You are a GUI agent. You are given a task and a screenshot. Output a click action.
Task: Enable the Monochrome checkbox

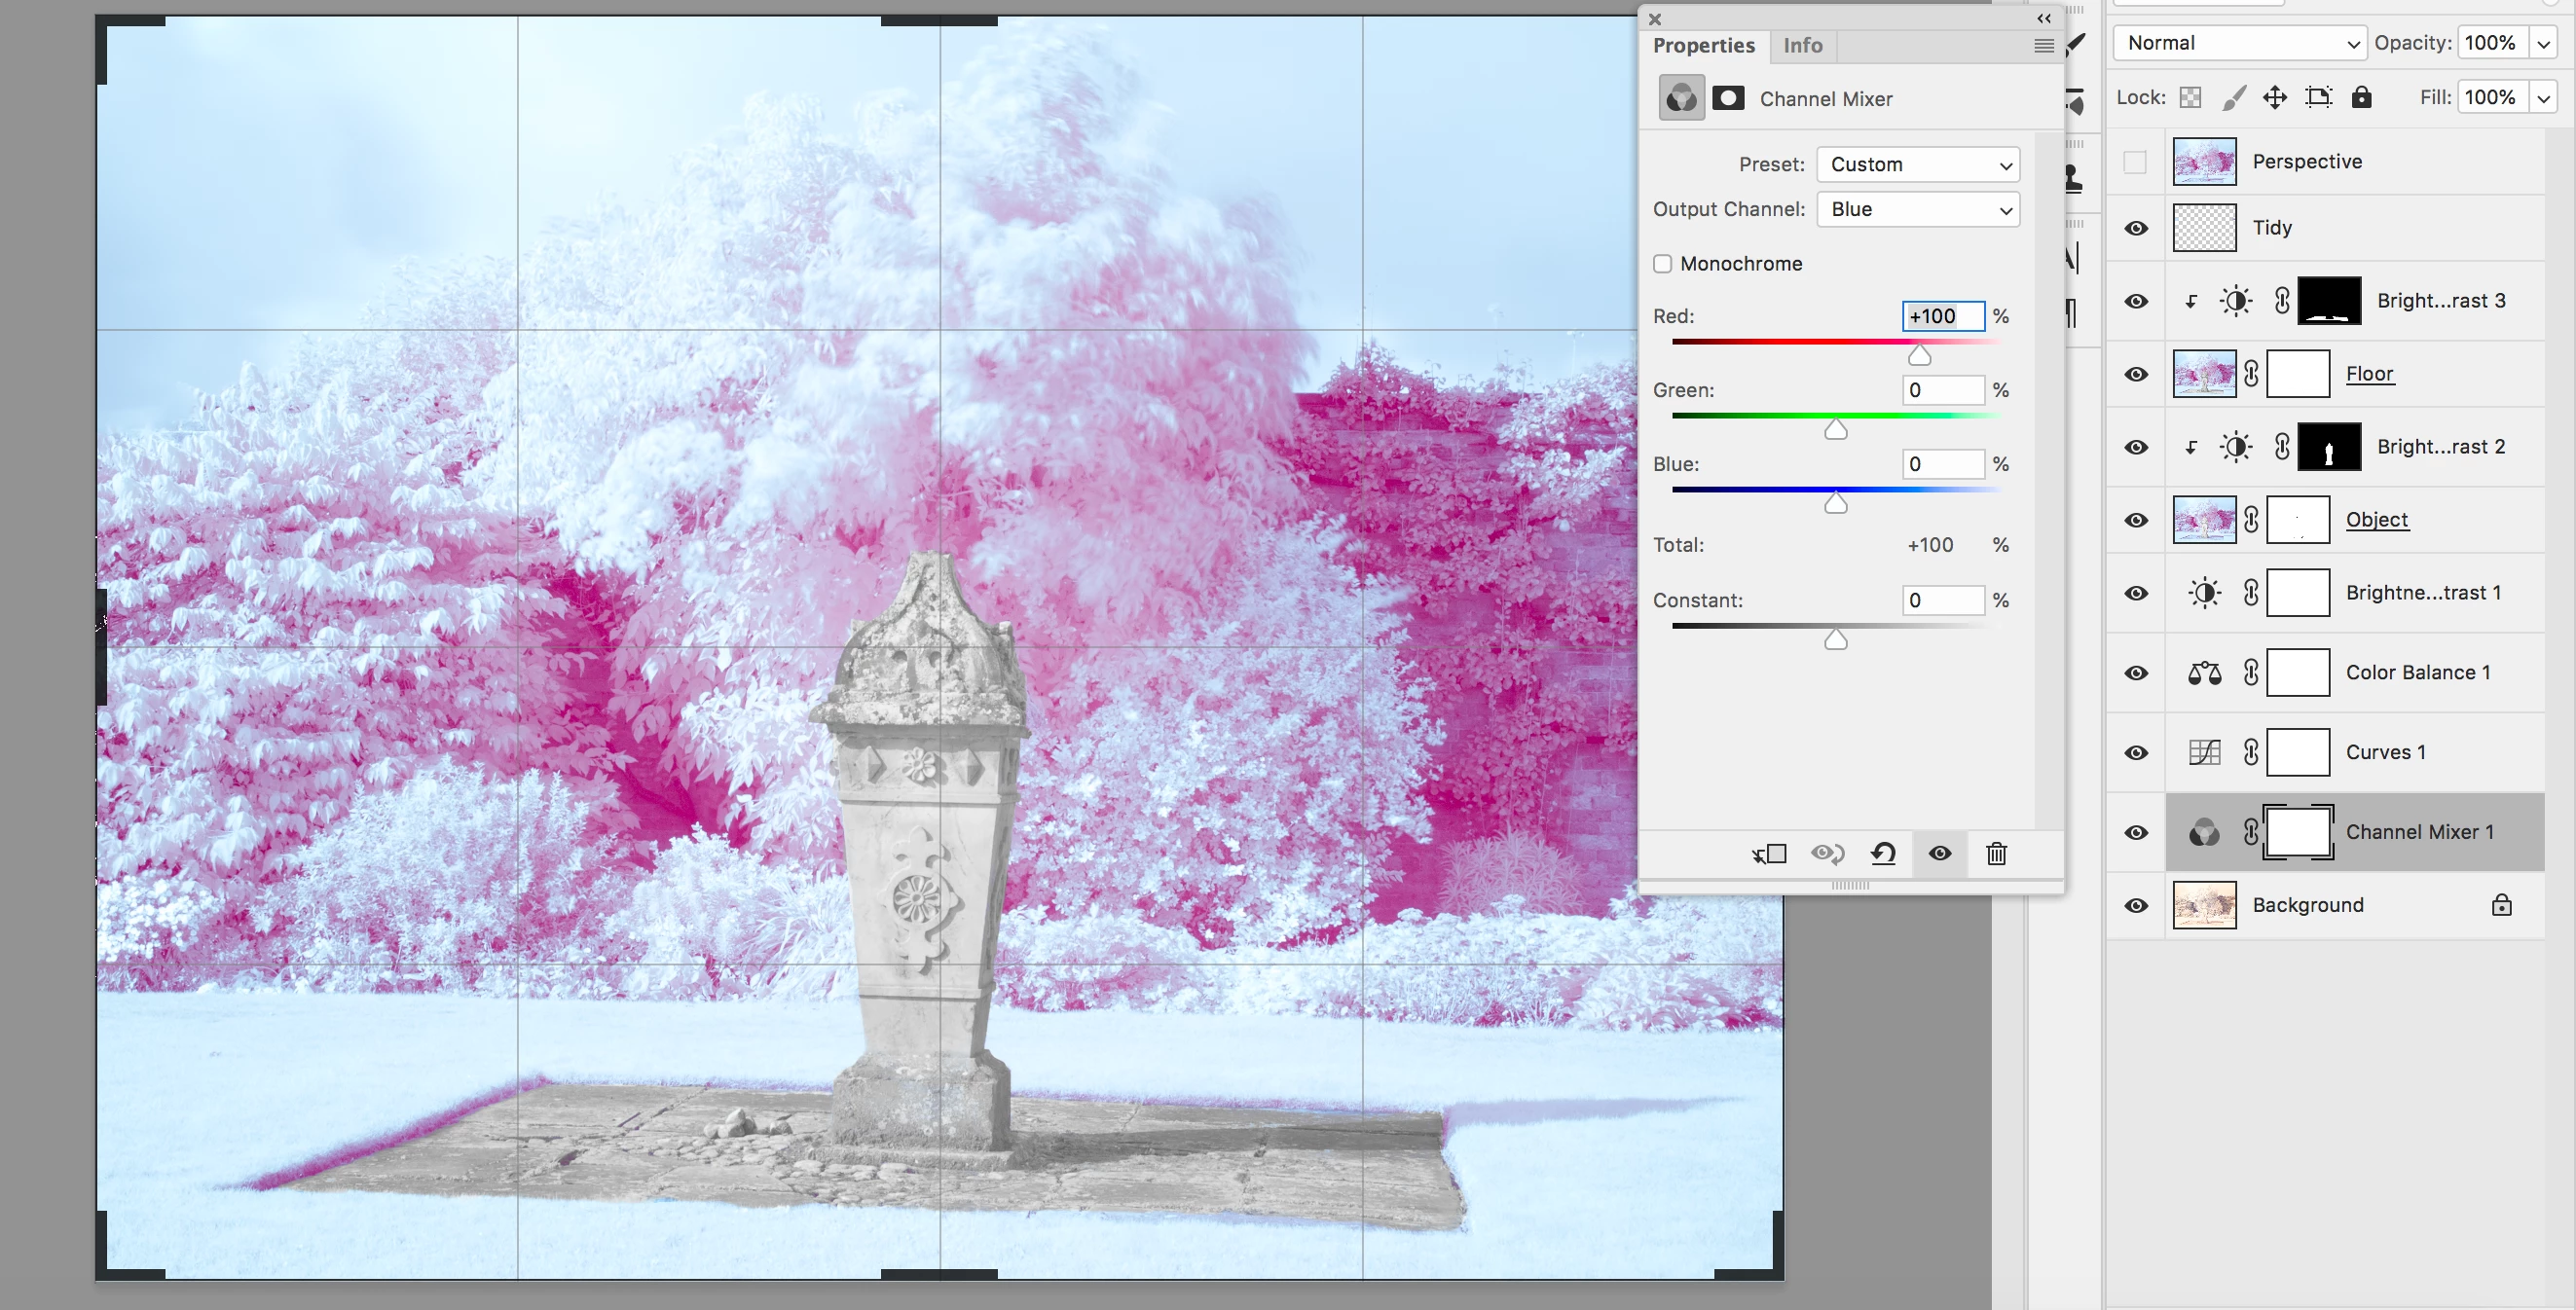tap(1663, 264)
